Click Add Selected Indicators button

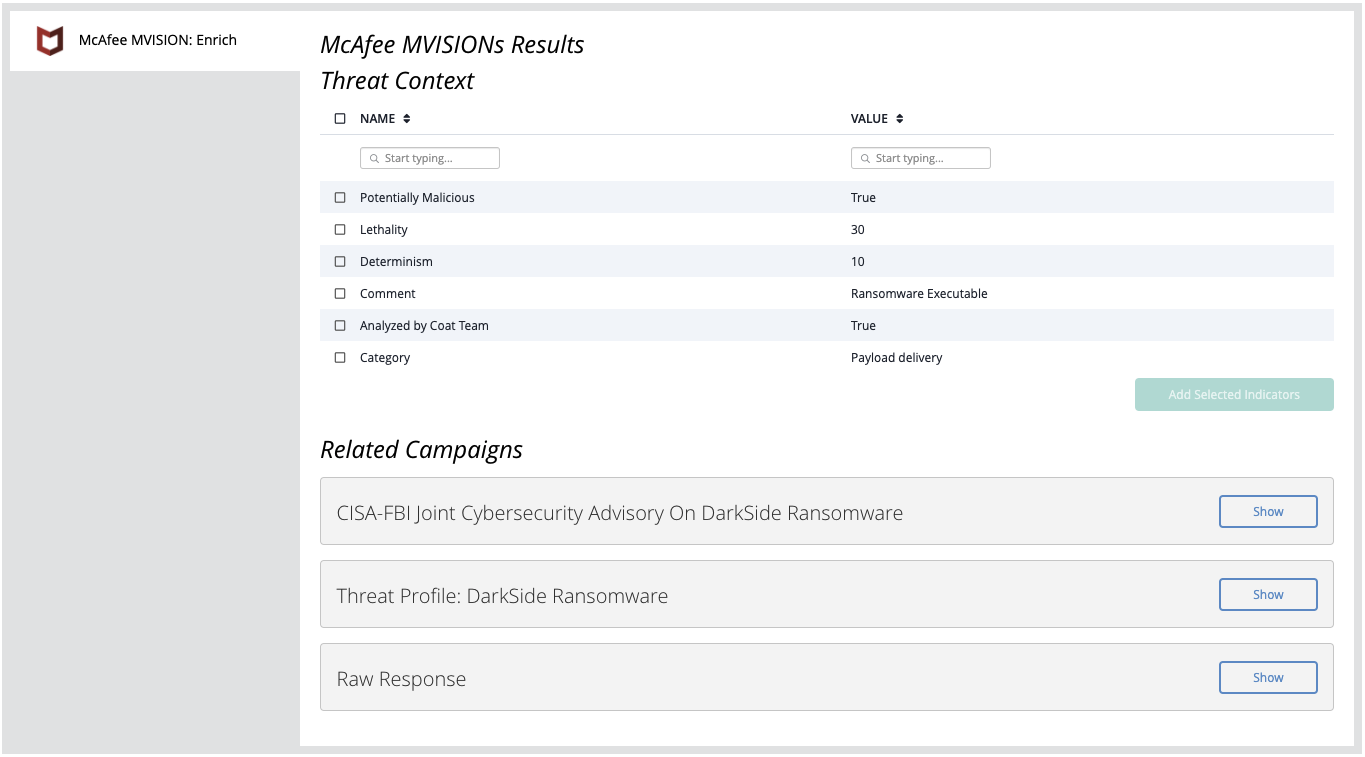coord(1234,395)
